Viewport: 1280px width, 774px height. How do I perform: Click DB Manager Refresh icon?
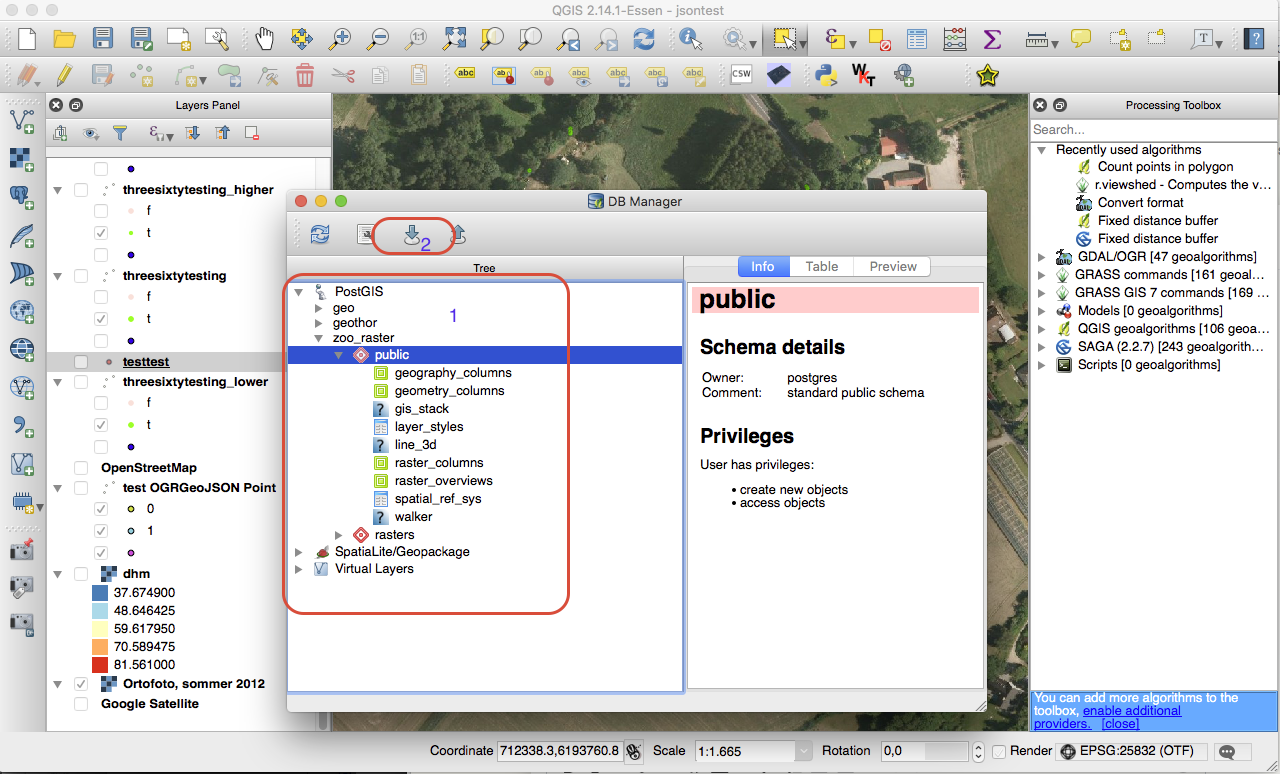click(320, 234)
